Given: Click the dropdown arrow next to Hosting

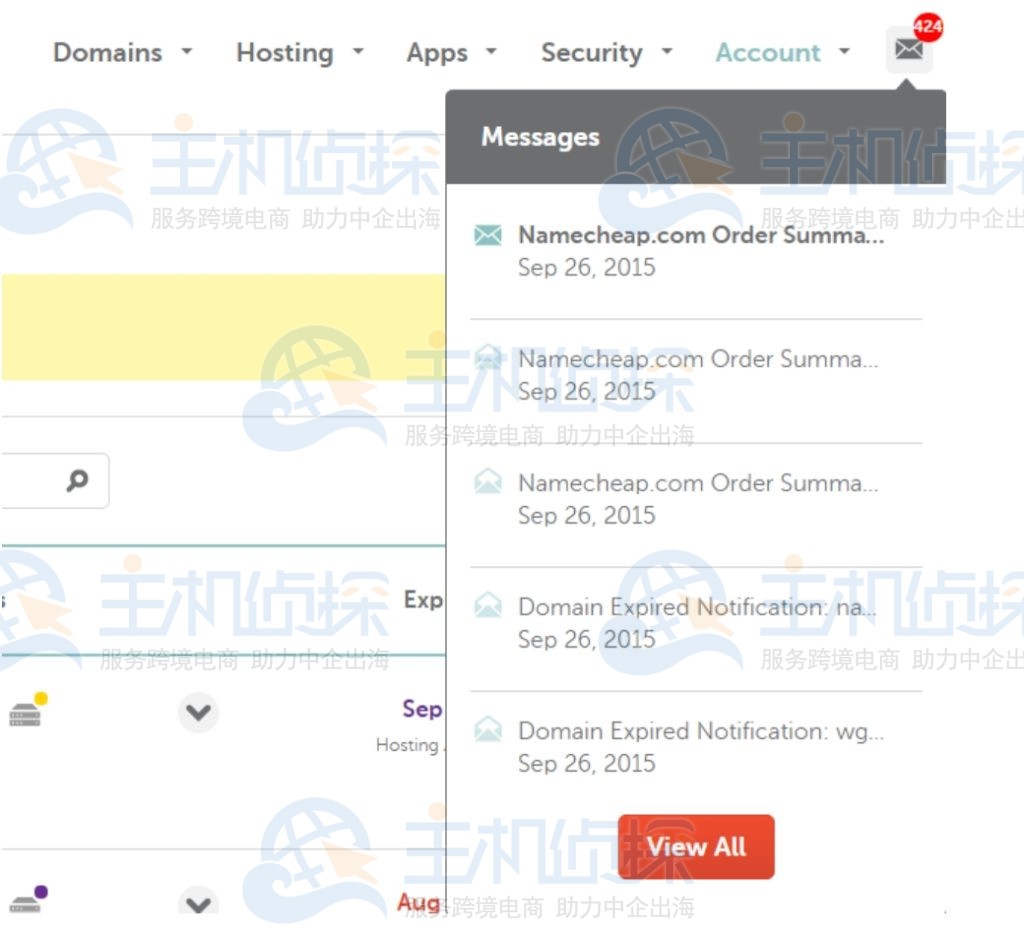Looking at the screenshot, I should (x=358, y=51).
